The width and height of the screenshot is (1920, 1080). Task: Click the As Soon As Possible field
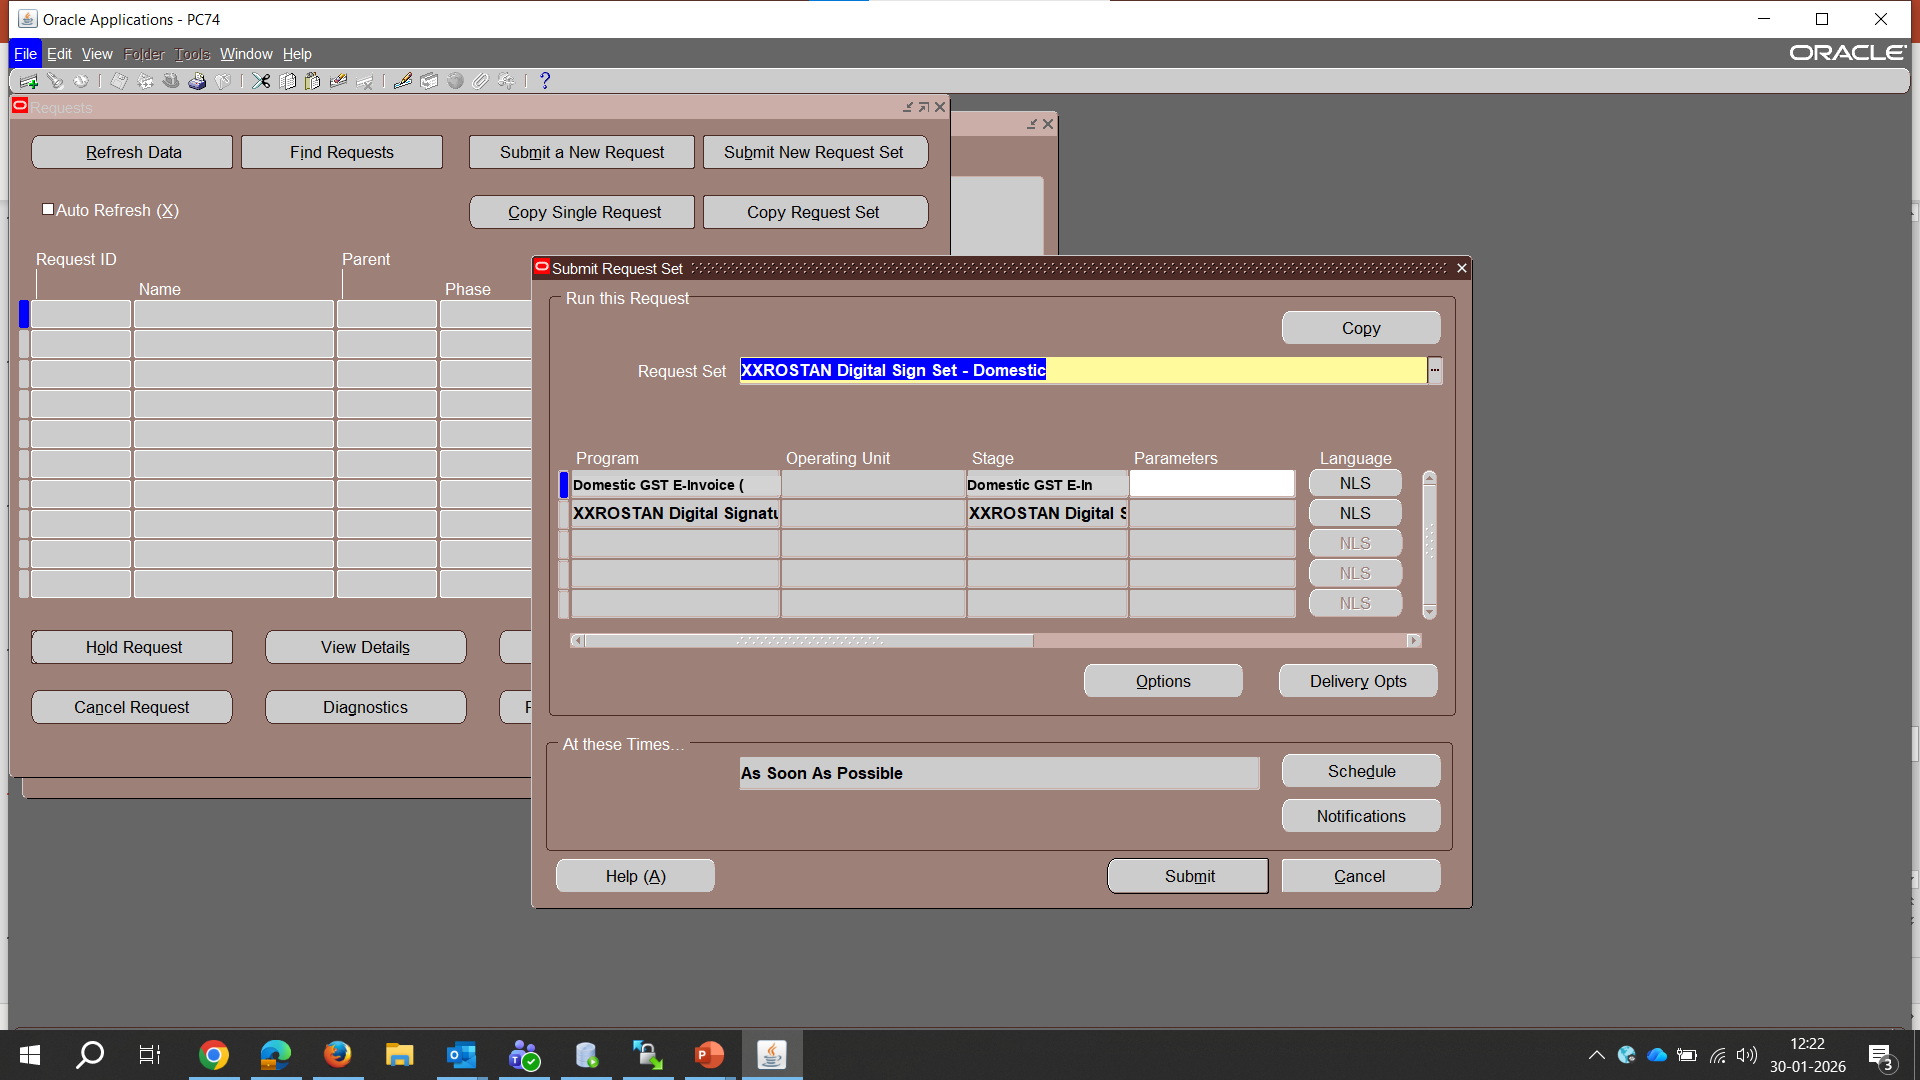click(x=999, y=773)
